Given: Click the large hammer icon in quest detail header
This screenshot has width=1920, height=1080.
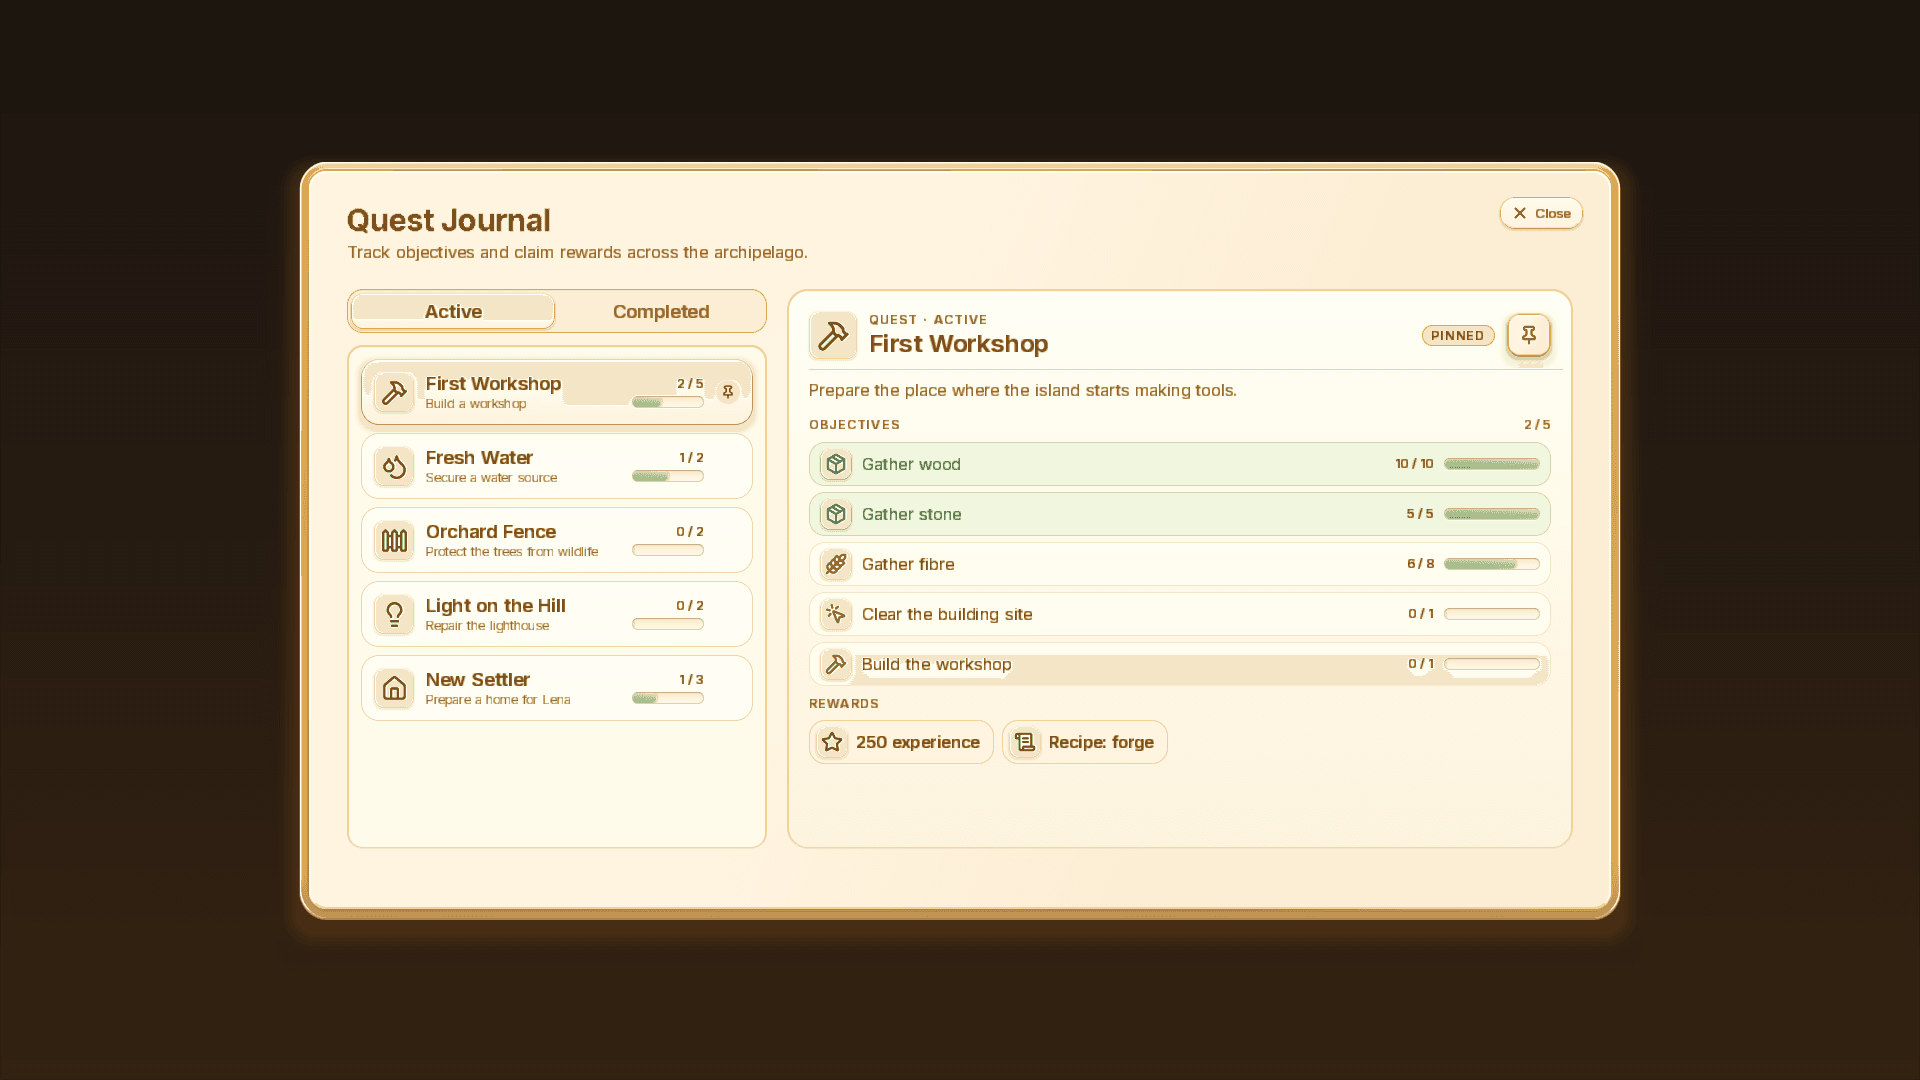Looking at the screenshot, I should (833, 335).
